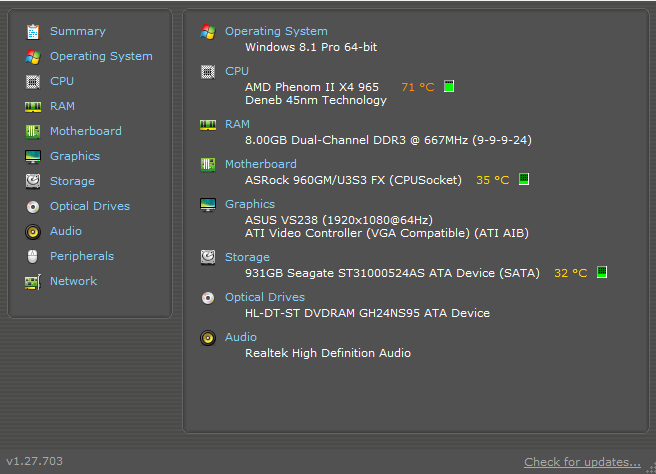Click the storage temperature 32 °C
This screenshot has height=474, width=656.
point(571,273)
